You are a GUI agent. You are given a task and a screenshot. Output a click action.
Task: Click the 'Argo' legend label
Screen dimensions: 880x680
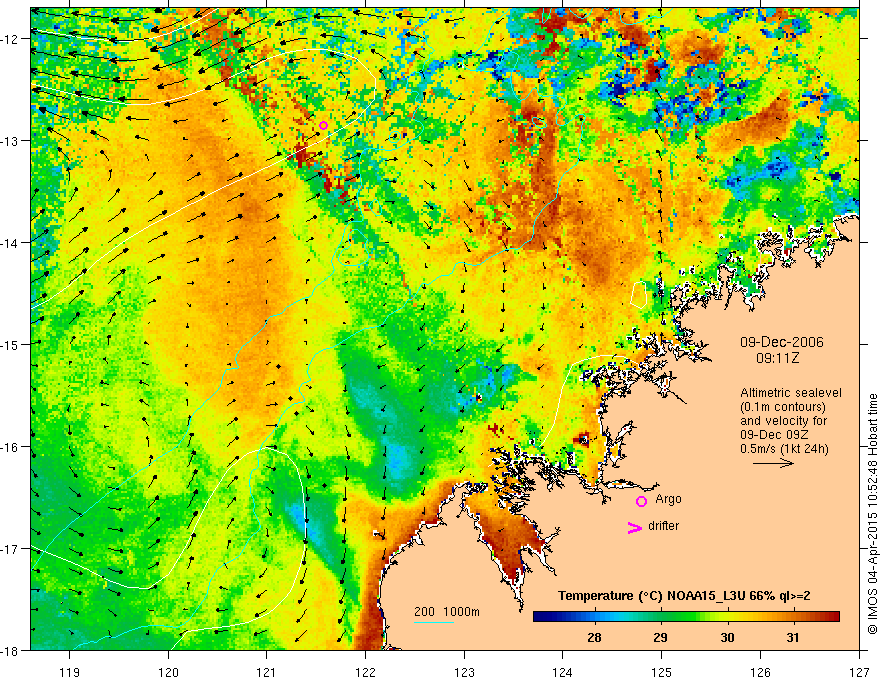pyautogui.click(x=668, y=499)
